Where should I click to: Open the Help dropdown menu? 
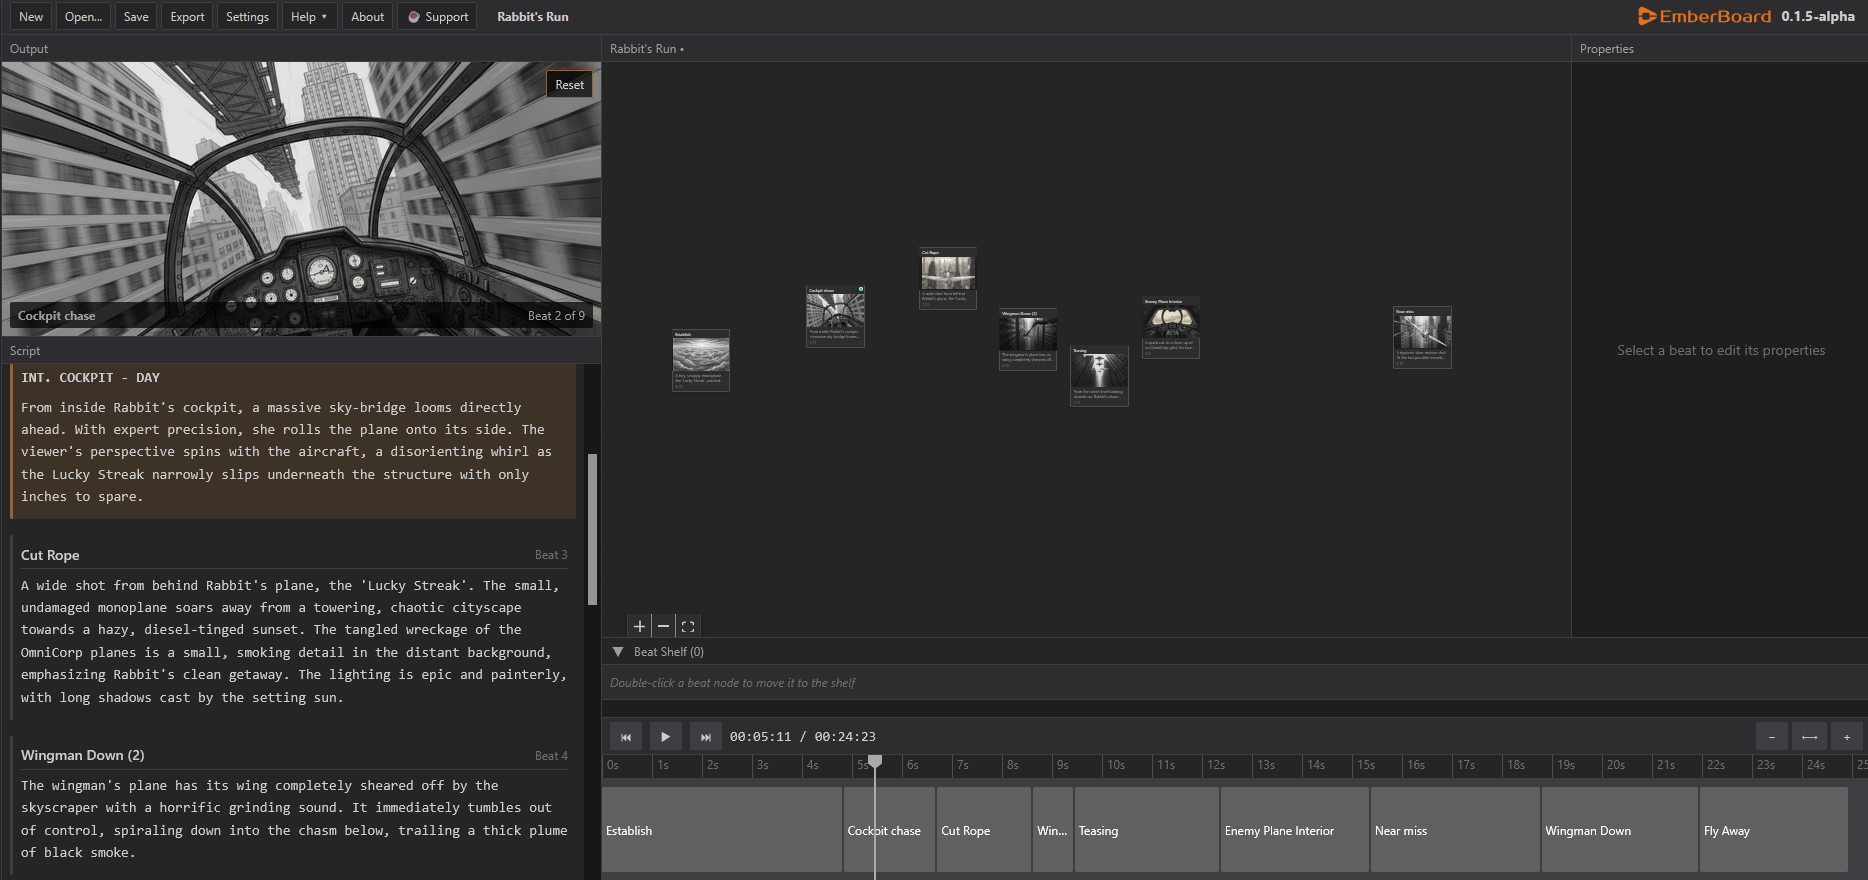[308, 17]
